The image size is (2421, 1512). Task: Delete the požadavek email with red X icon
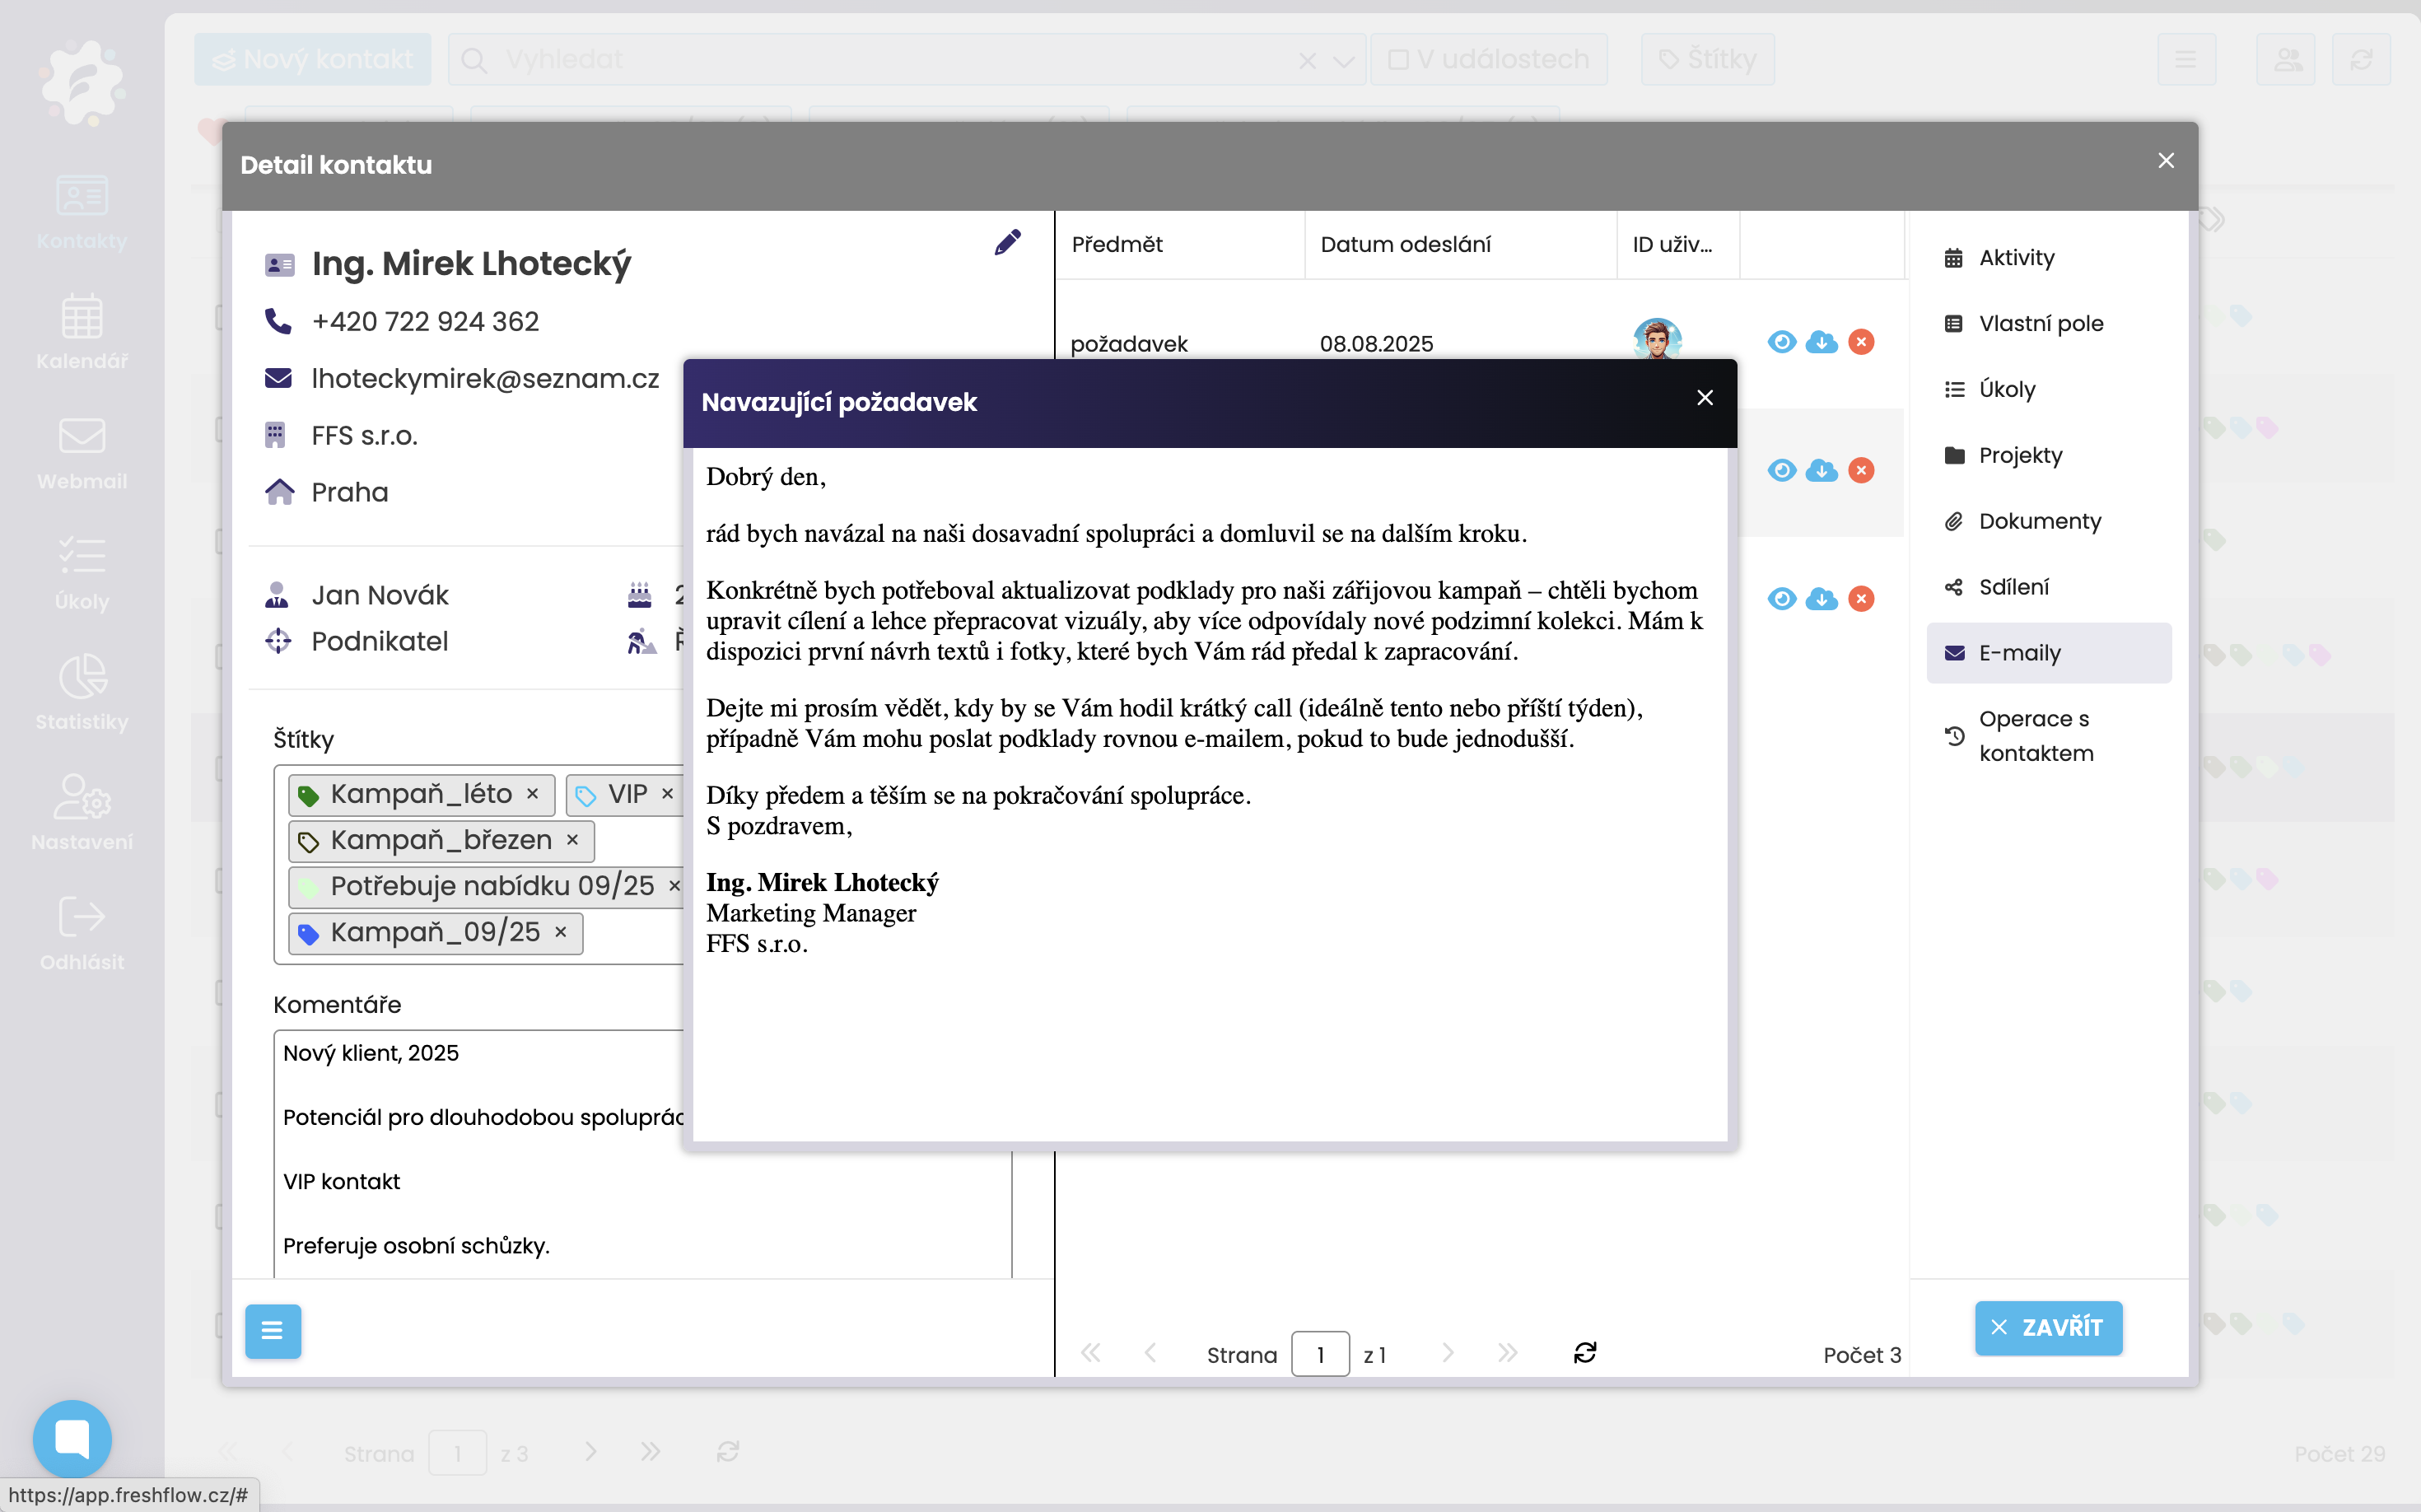click(x=1860, y=342)
